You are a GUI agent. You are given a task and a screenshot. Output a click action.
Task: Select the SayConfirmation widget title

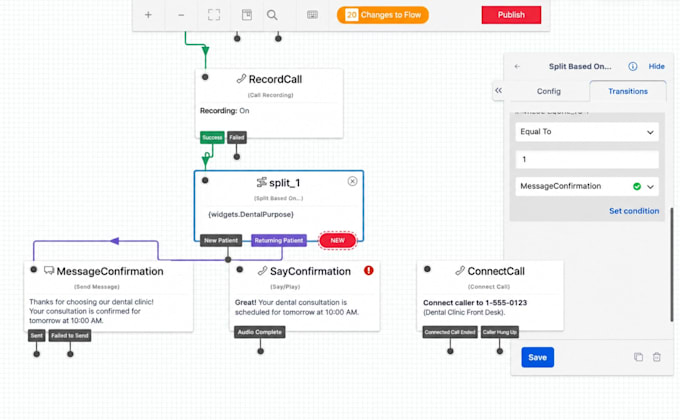(311, 272)
